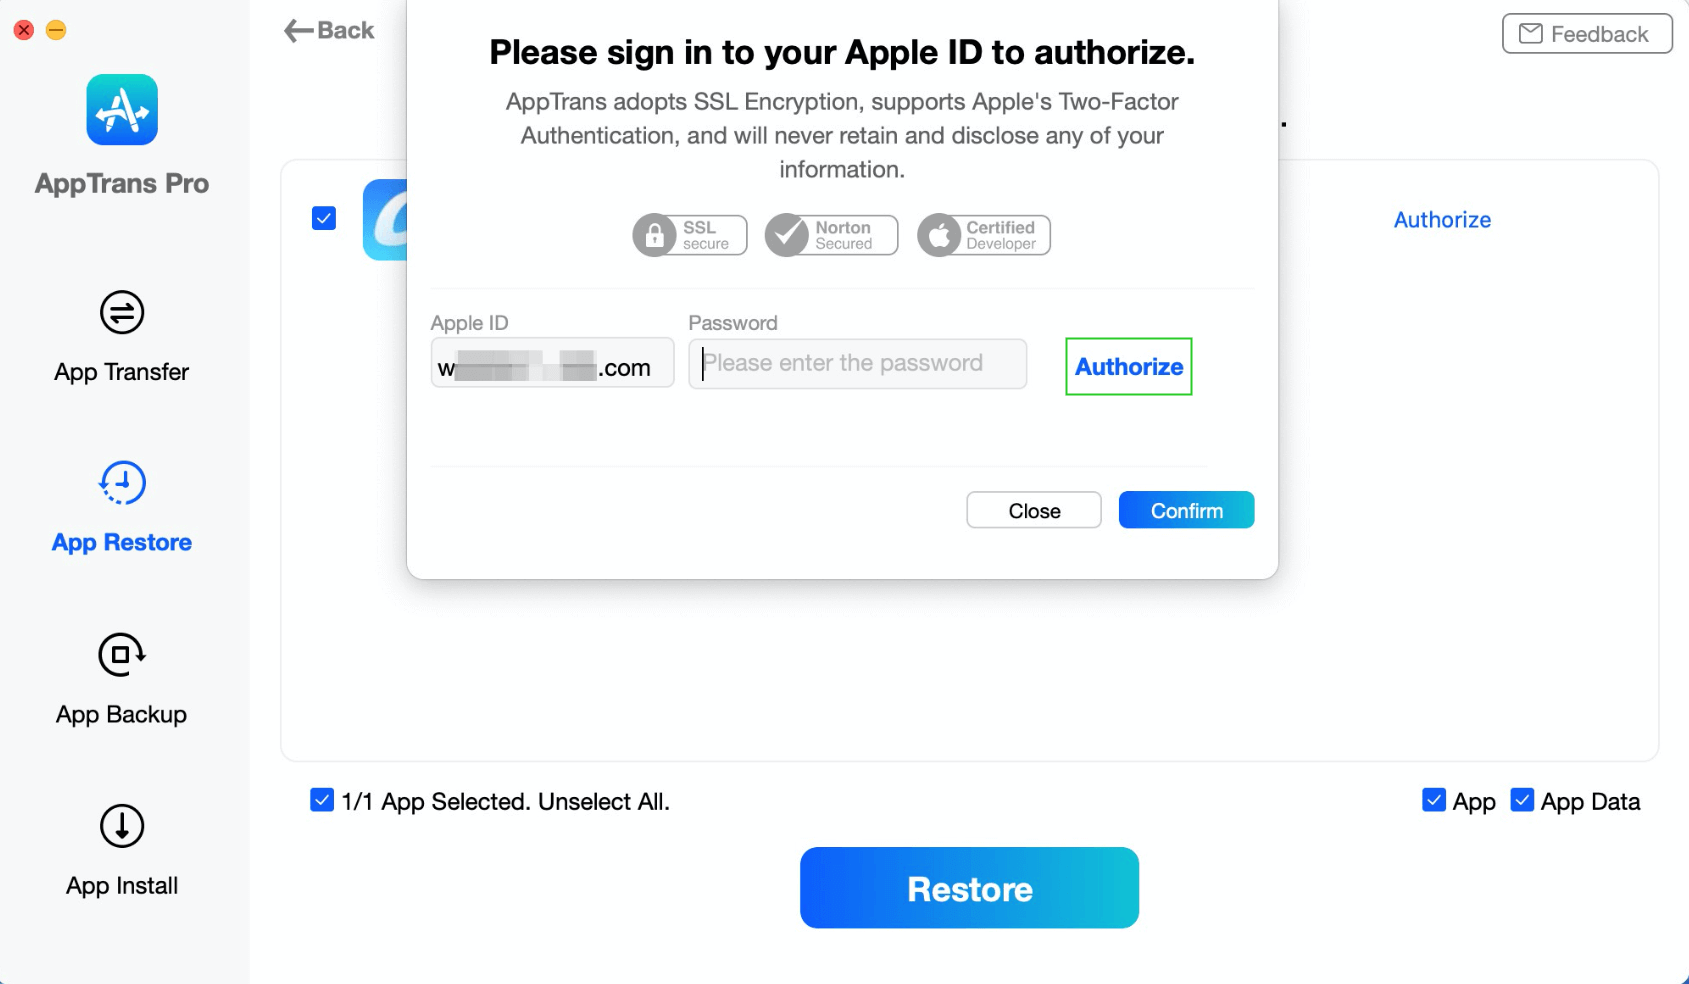Viewport: 1689px width, 984px height.
Task: Click the Authorize link in app row
Action: [x=1442, y=220]
